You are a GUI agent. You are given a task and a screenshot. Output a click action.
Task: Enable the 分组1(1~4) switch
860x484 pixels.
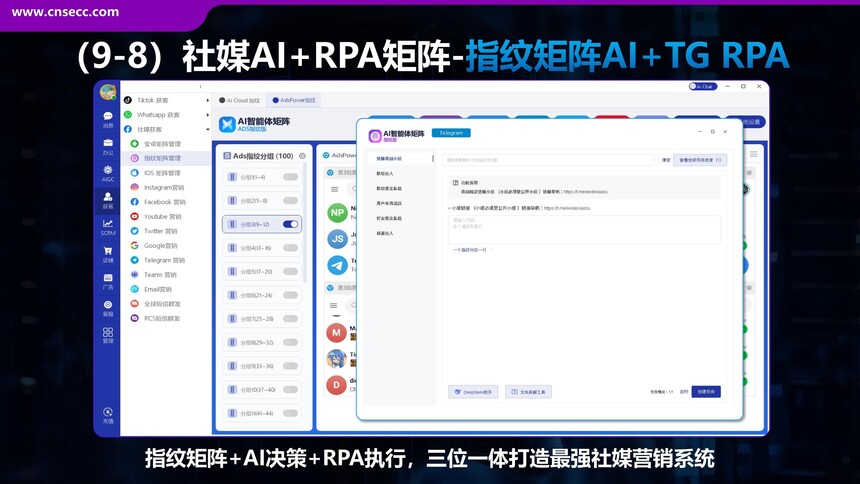[x=291, y=177]
